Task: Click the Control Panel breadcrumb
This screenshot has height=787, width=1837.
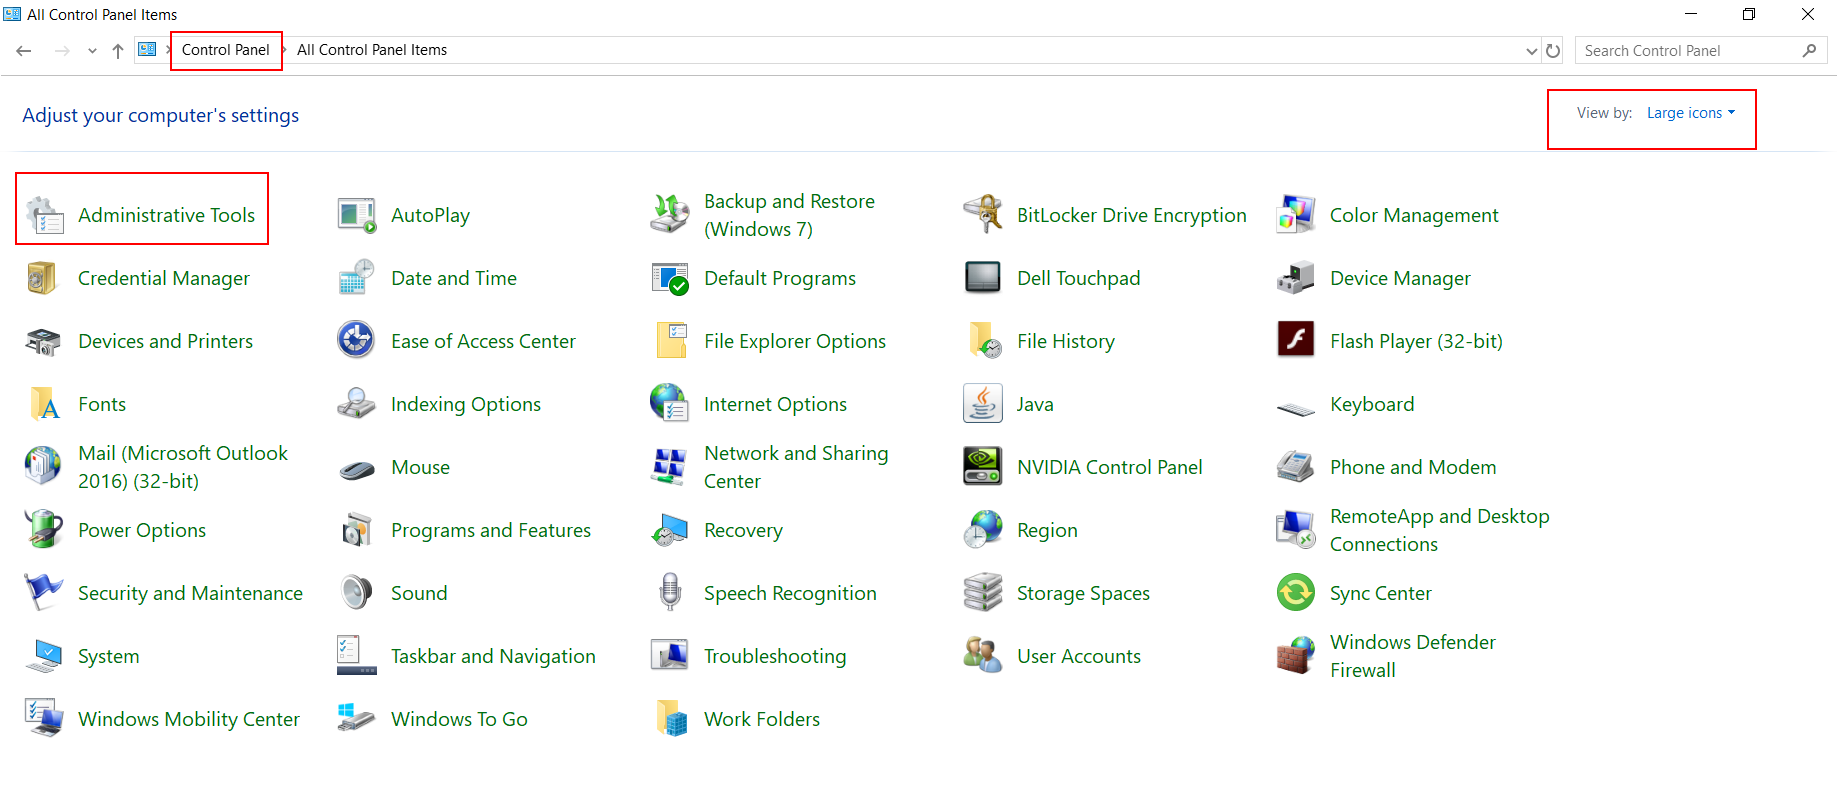Action: [225, 50]
